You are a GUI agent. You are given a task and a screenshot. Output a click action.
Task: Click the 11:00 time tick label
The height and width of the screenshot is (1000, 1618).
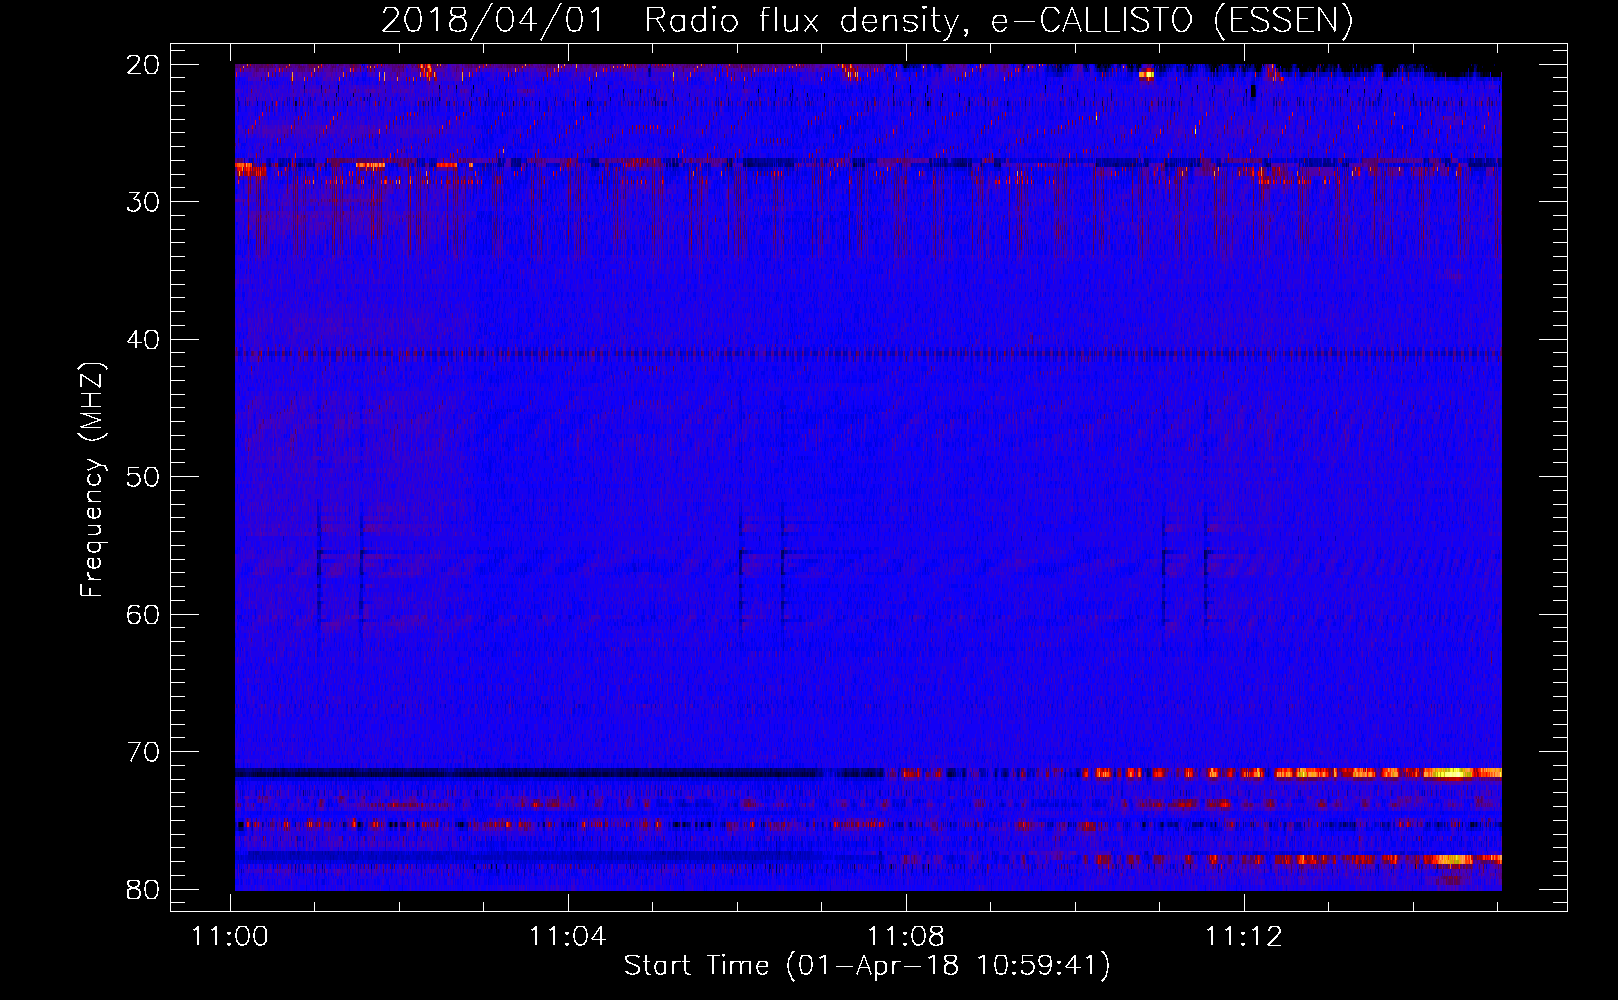(x=231, y=937)
